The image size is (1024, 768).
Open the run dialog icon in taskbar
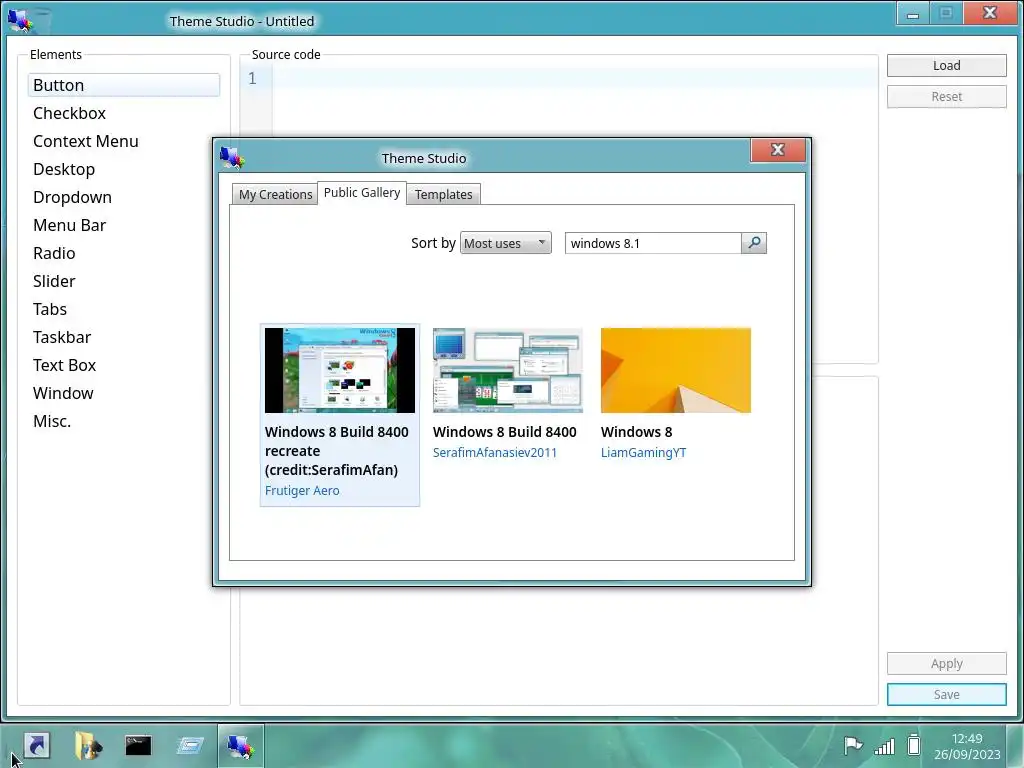tap(189, 745)
